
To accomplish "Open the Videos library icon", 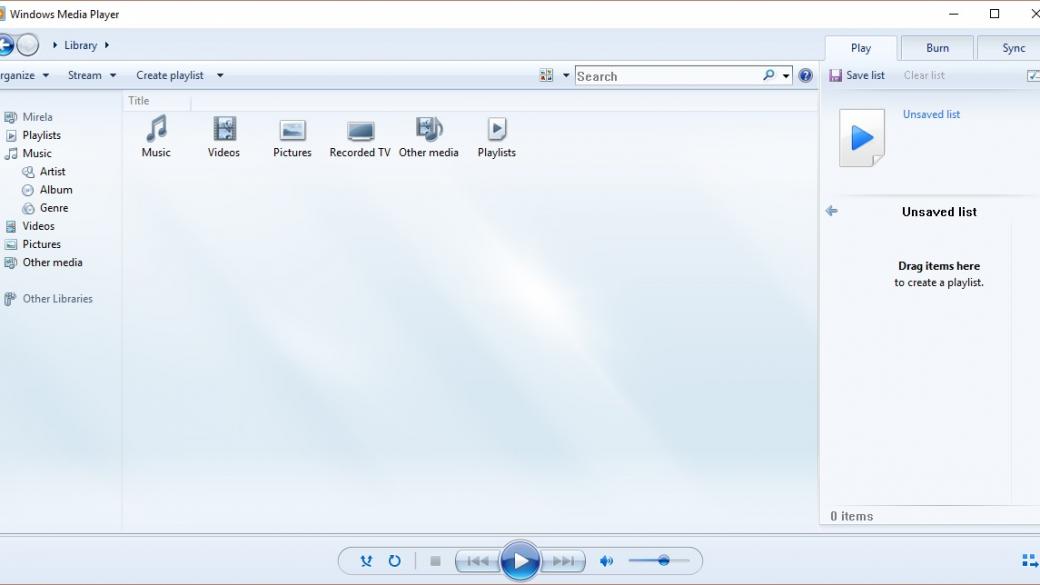I will 224,136.
